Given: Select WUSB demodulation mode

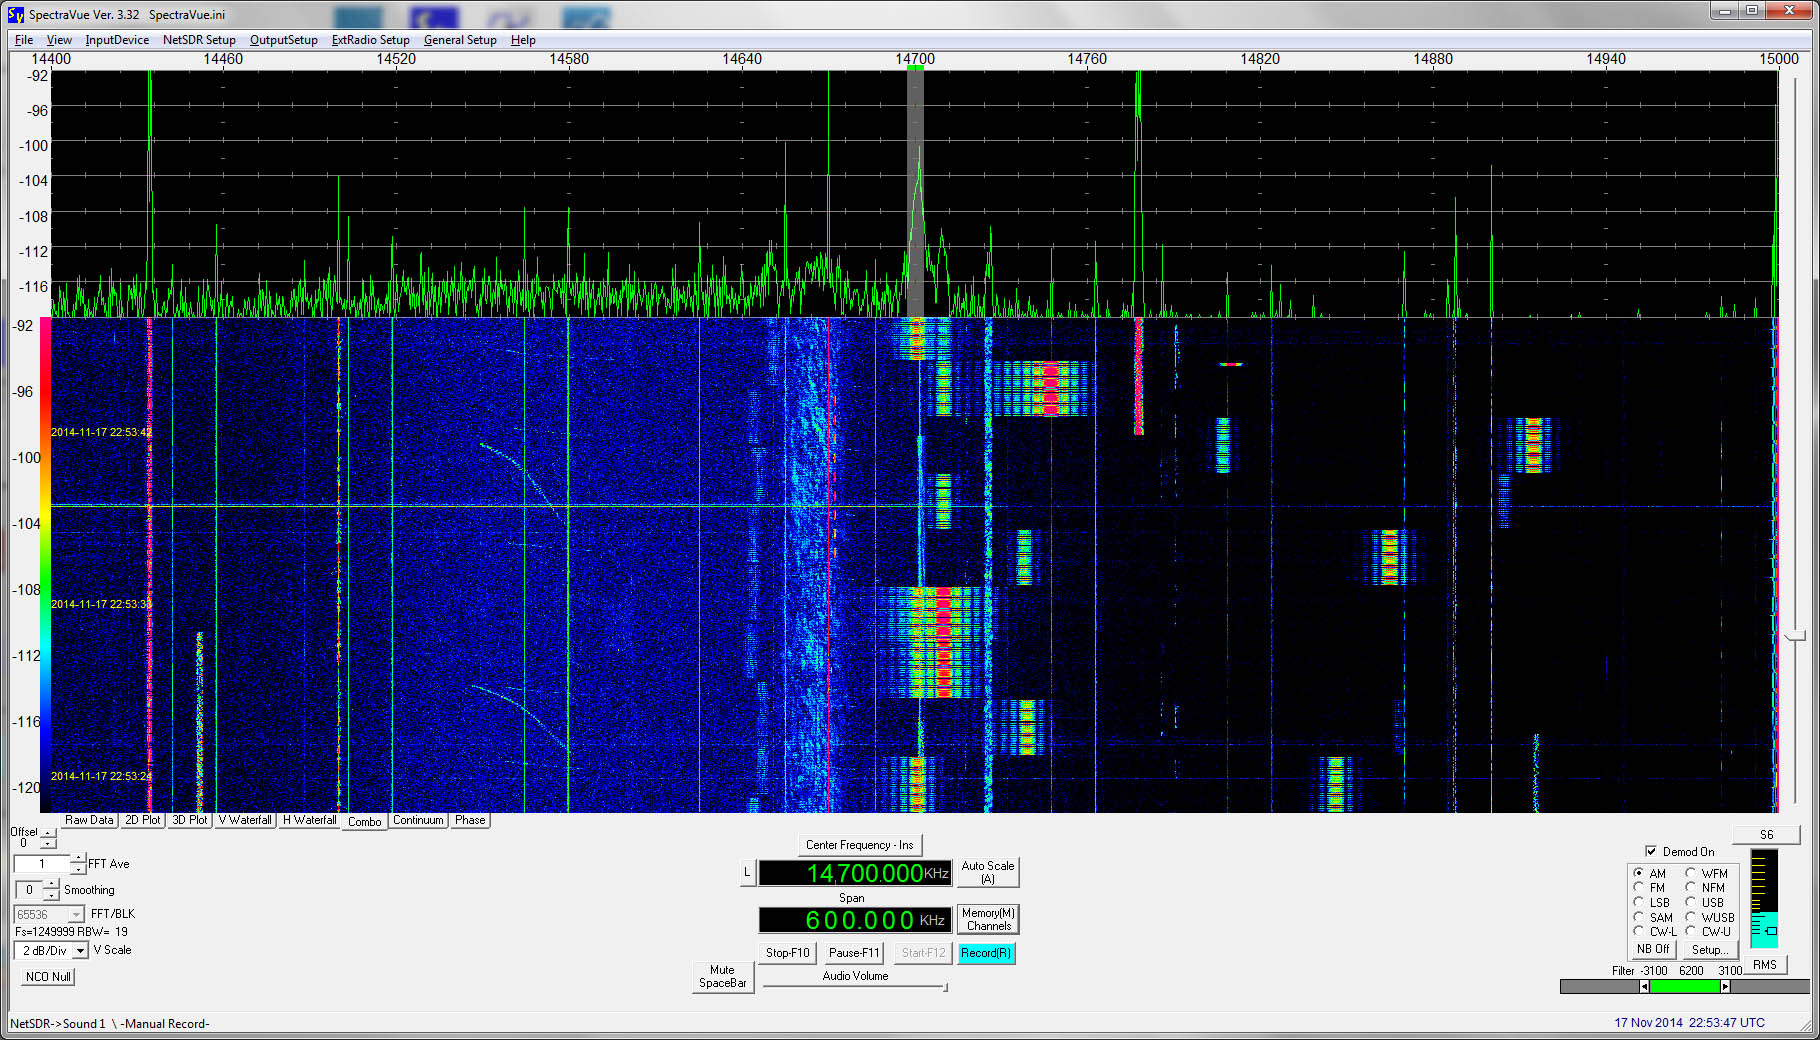Looking at the screenshot, I should (1691, 917).
